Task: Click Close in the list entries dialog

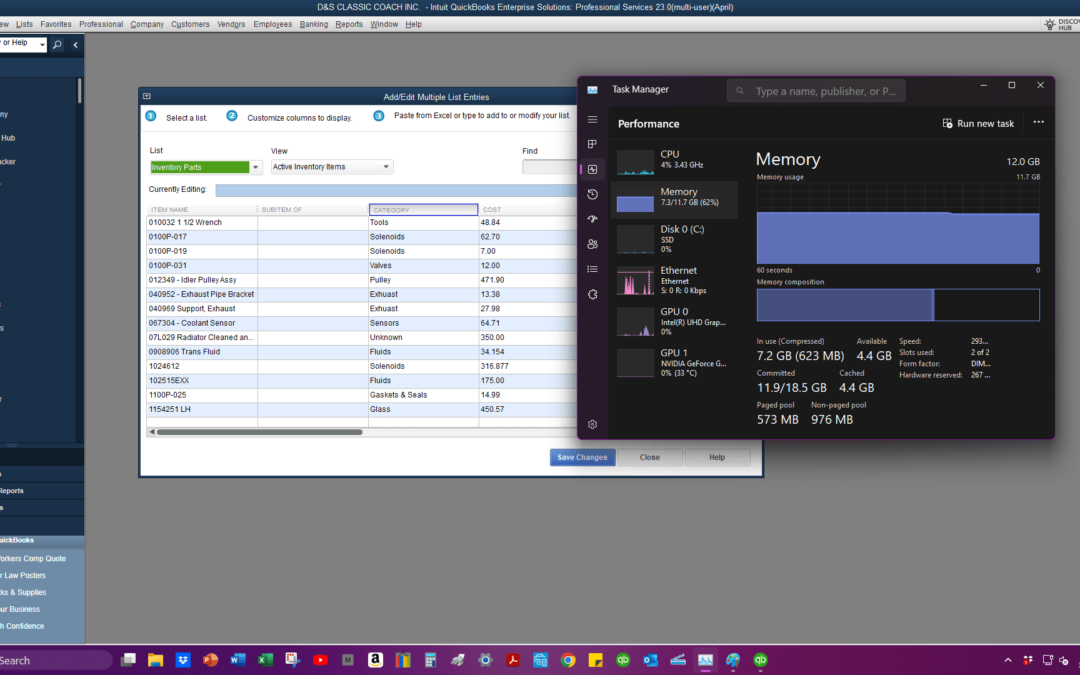Action: coord(650,457)
